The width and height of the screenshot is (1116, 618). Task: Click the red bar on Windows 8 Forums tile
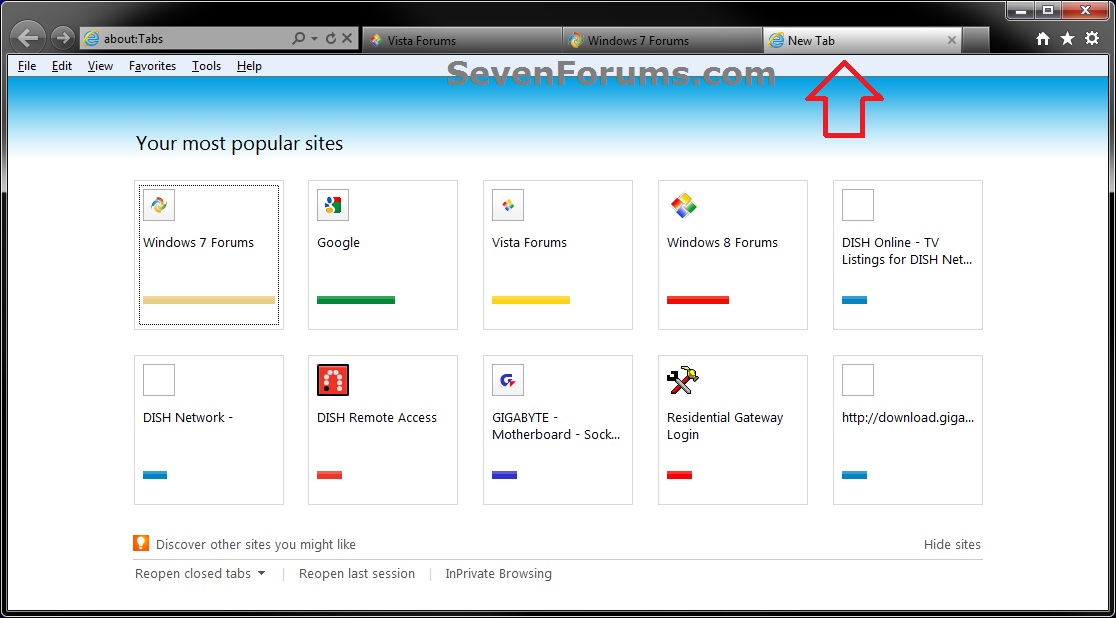[x=698, y=300]
